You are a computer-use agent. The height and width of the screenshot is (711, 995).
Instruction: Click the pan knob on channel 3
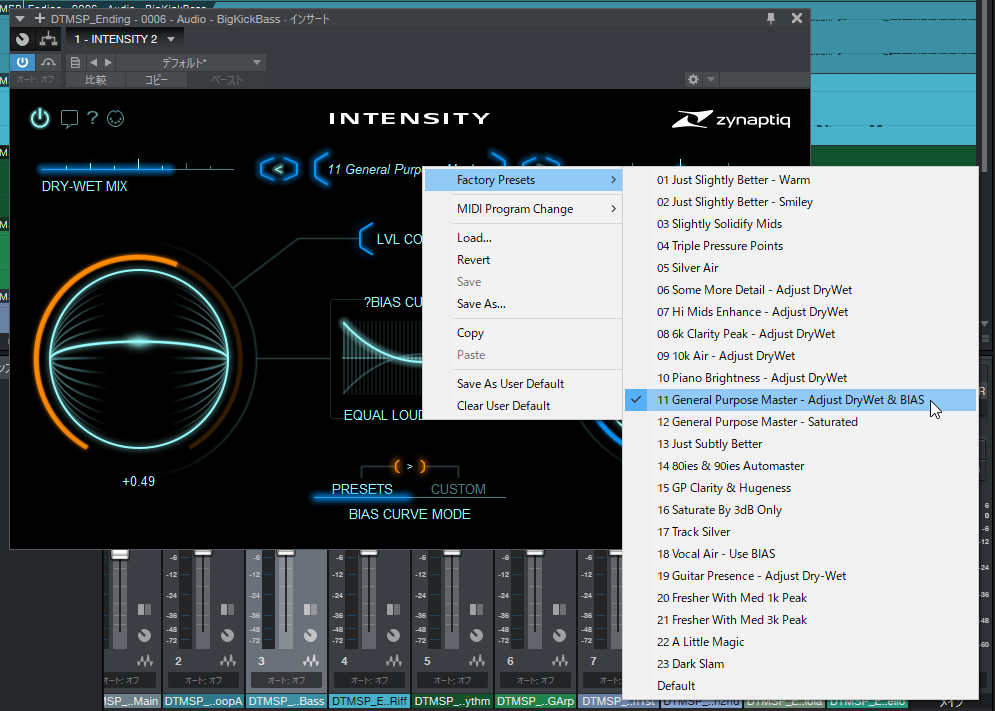[310, 635]
